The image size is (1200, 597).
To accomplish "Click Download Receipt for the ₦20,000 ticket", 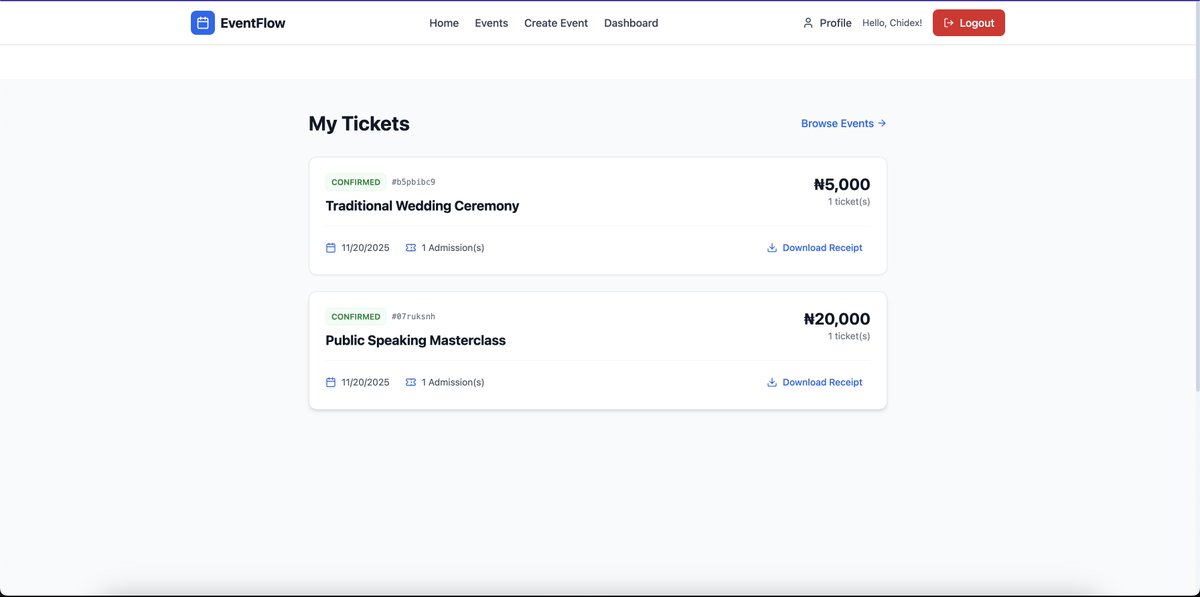I will coord(821,382).
